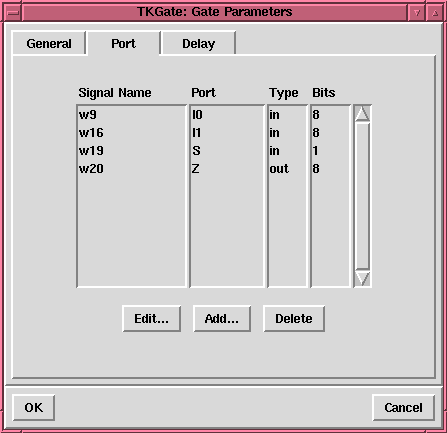447x433 pixels.
Task: Click the Edit... button
Action: [152, 319]
